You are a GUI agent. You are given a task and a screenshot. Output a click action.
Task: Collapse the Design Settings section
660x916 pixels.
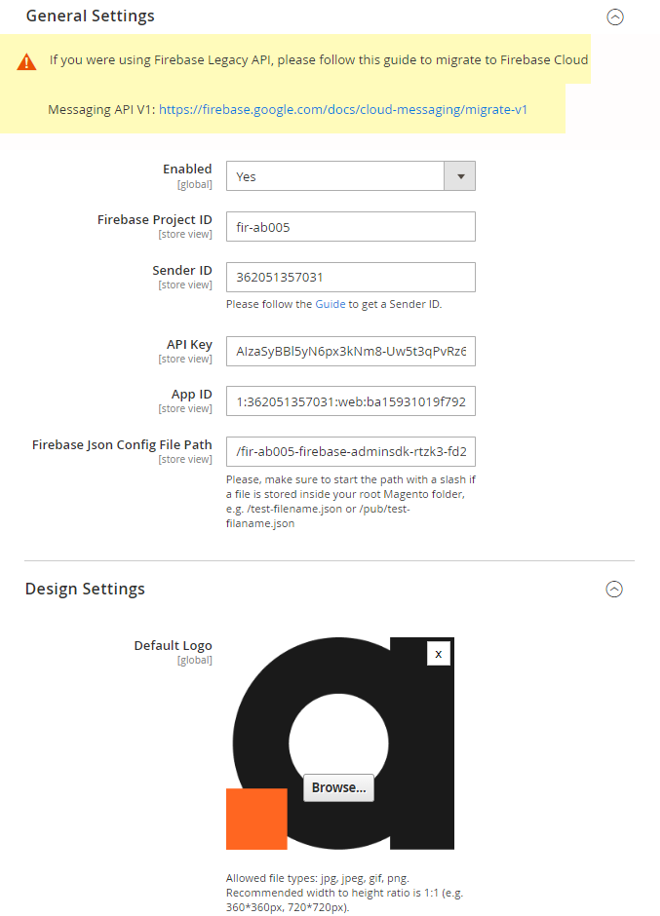coord(614,589)
